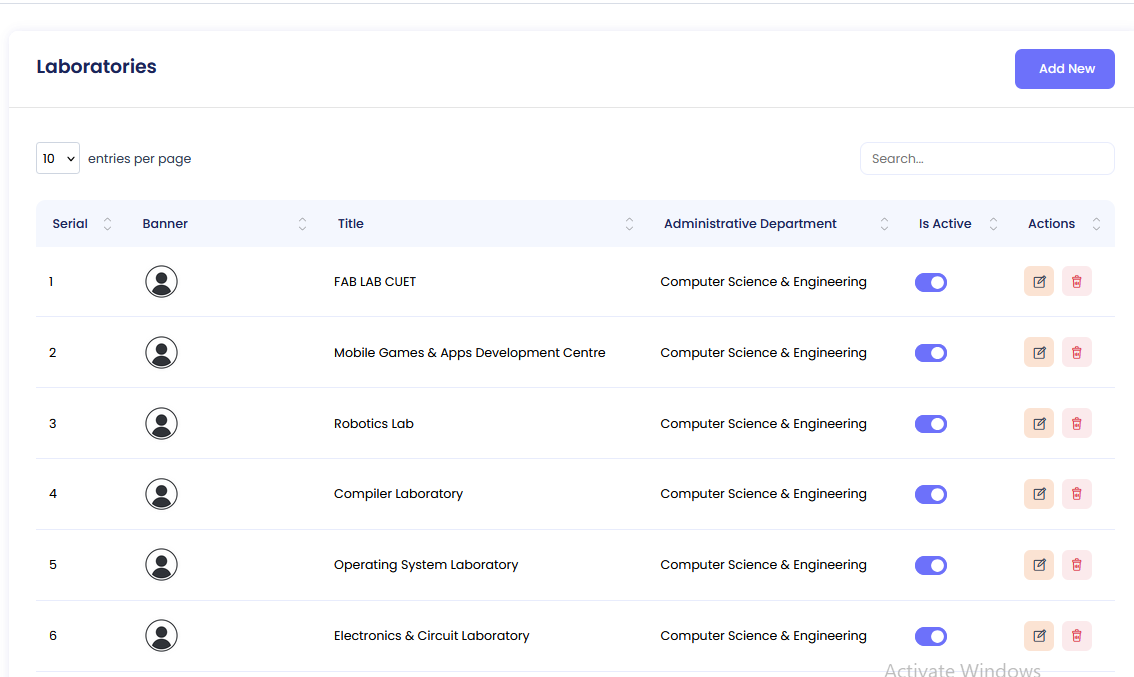Delete the Robotics Lab entry
This screenshot has height=677, width=1134.
[x=1076, y=423]
